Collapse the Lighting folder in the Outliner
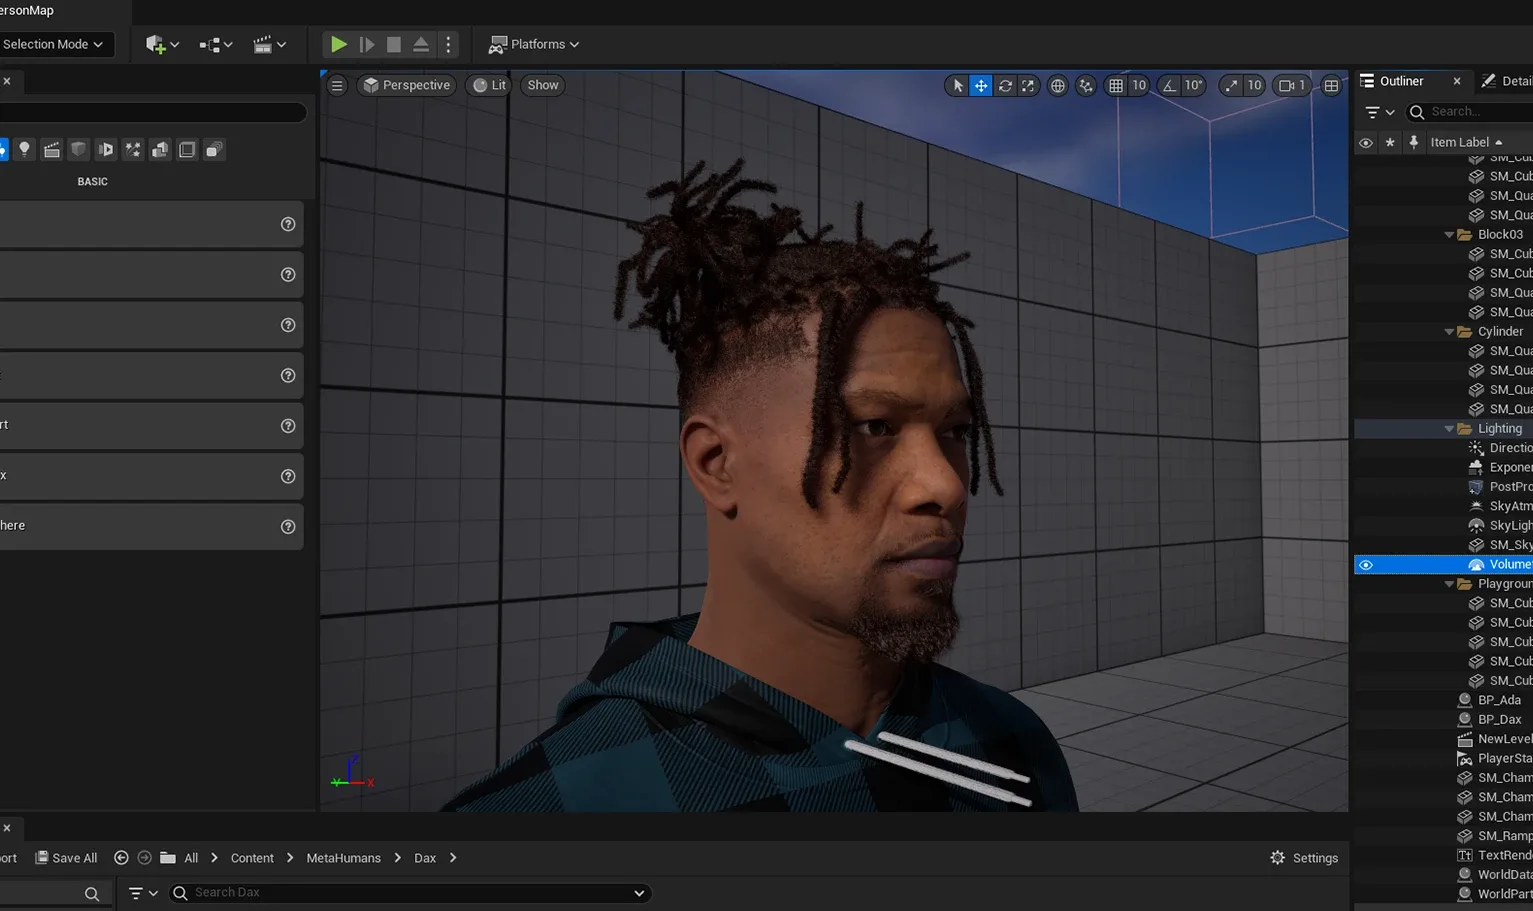 [x=1449, y=428]
